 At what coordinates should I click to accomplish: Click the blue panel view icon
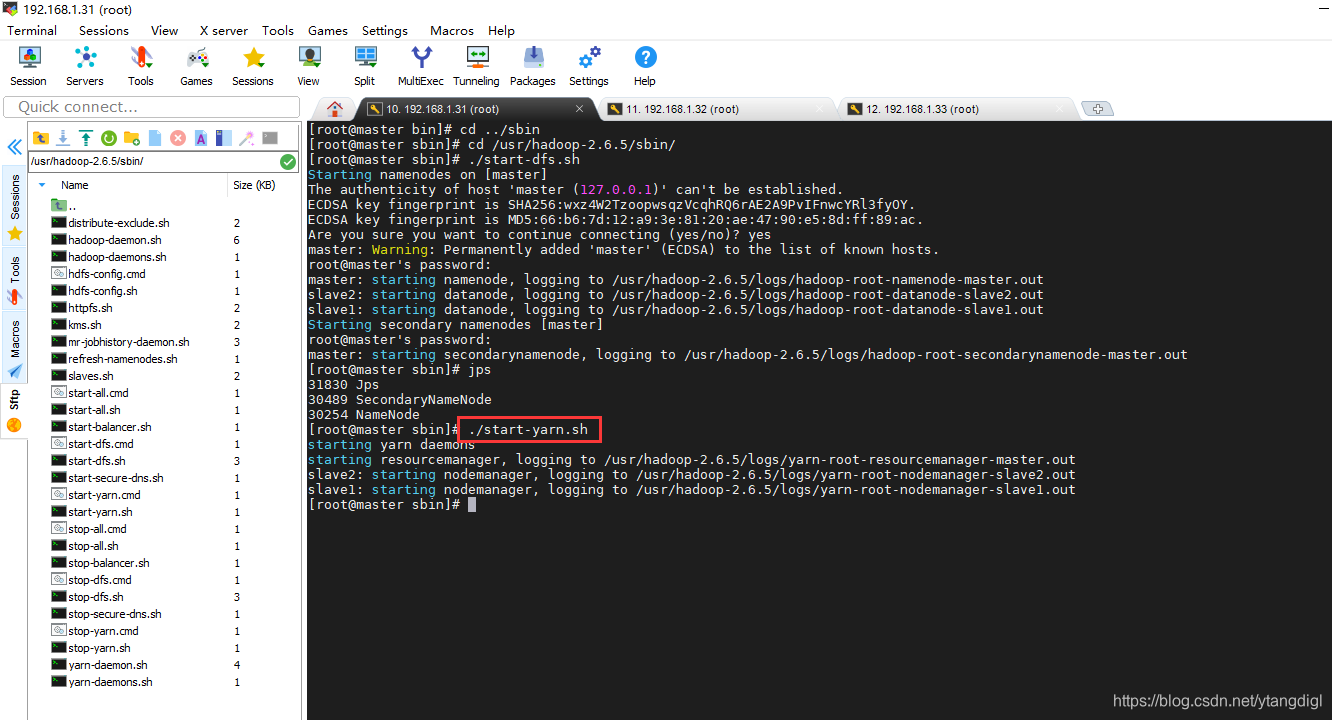[x=224, y=138]
